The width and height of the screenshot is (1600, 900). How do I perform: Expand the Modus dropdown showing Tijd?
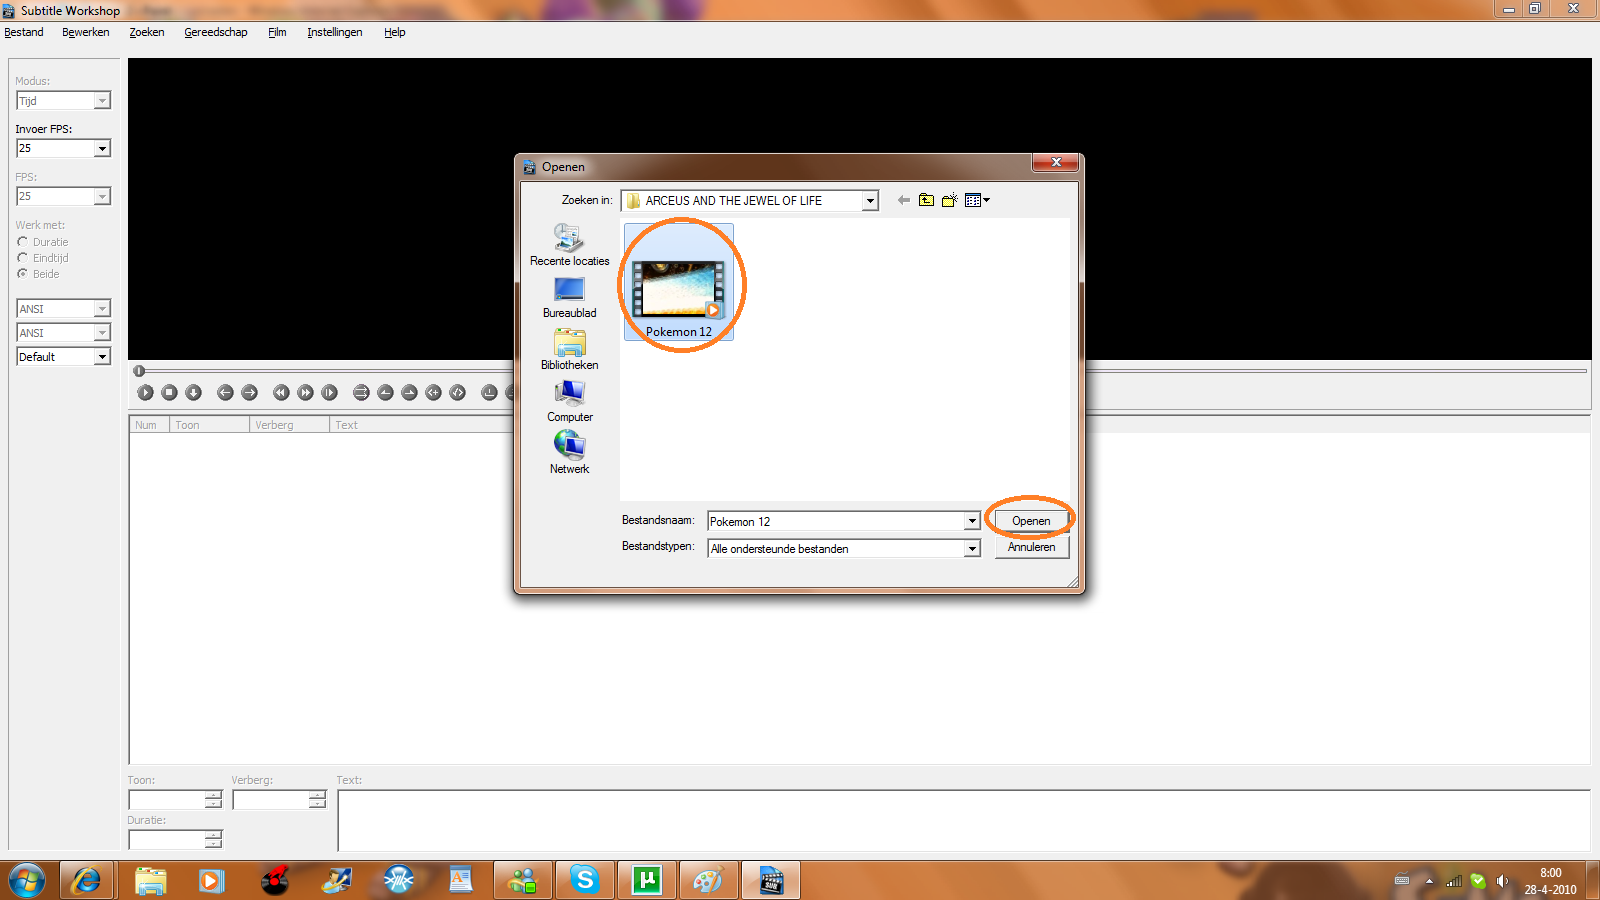coord(102,101)
